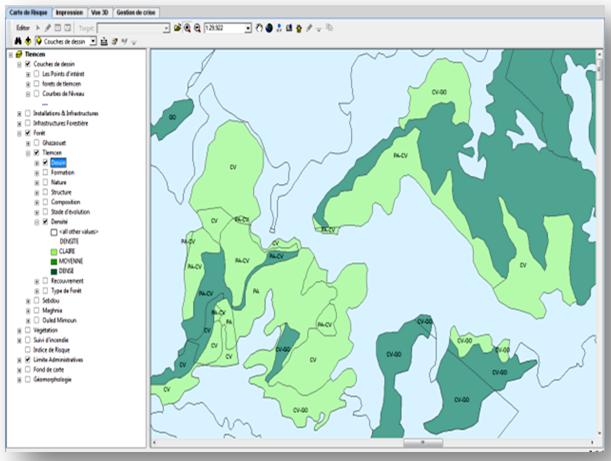Enable the Vegetation layer checkbox

click(27, 330)
